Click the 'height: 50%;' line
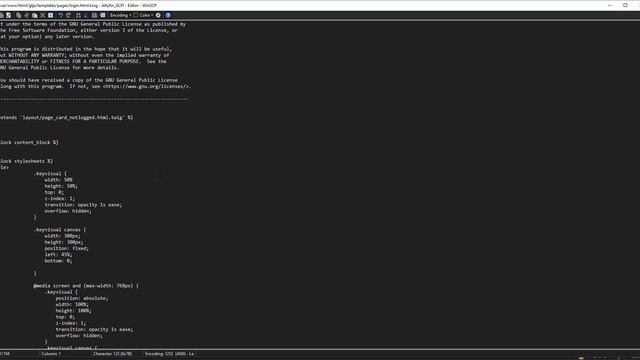This screenshot has width=640, height=360. 61,186
